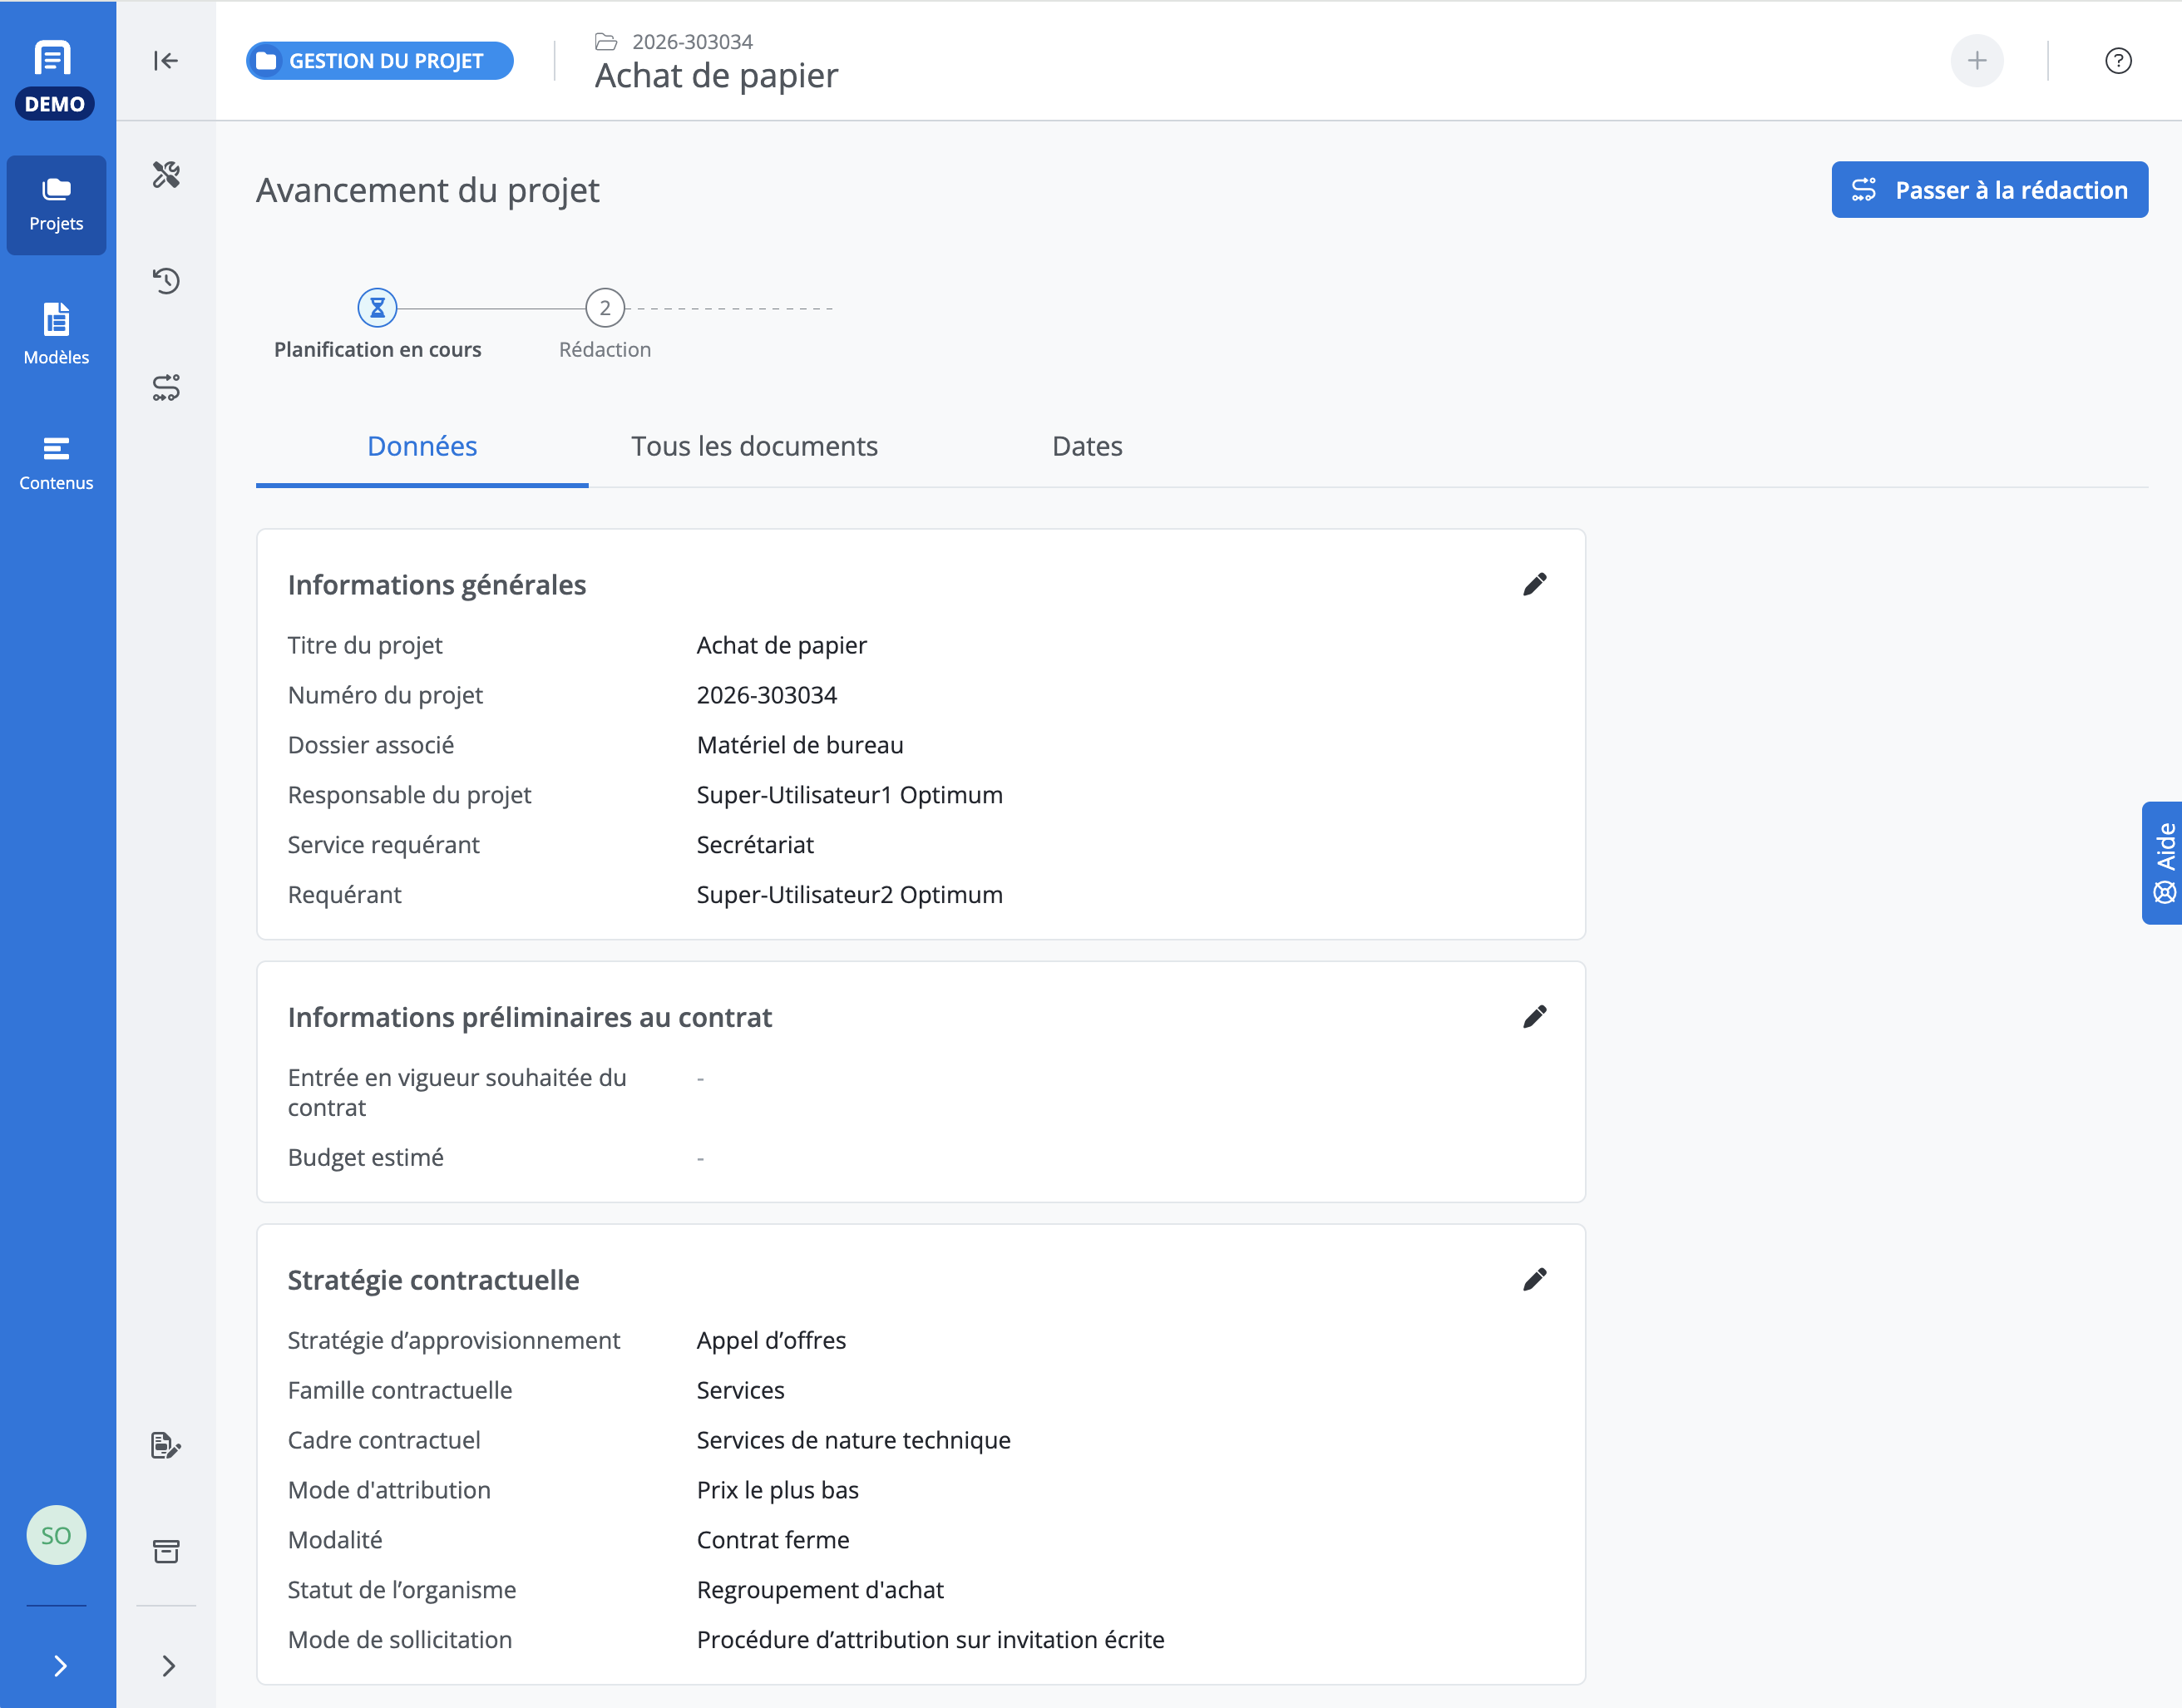Click the Appel d'offres value
The image size is (2182, 1708).
pyautogui.click(x=770, y=1340)
